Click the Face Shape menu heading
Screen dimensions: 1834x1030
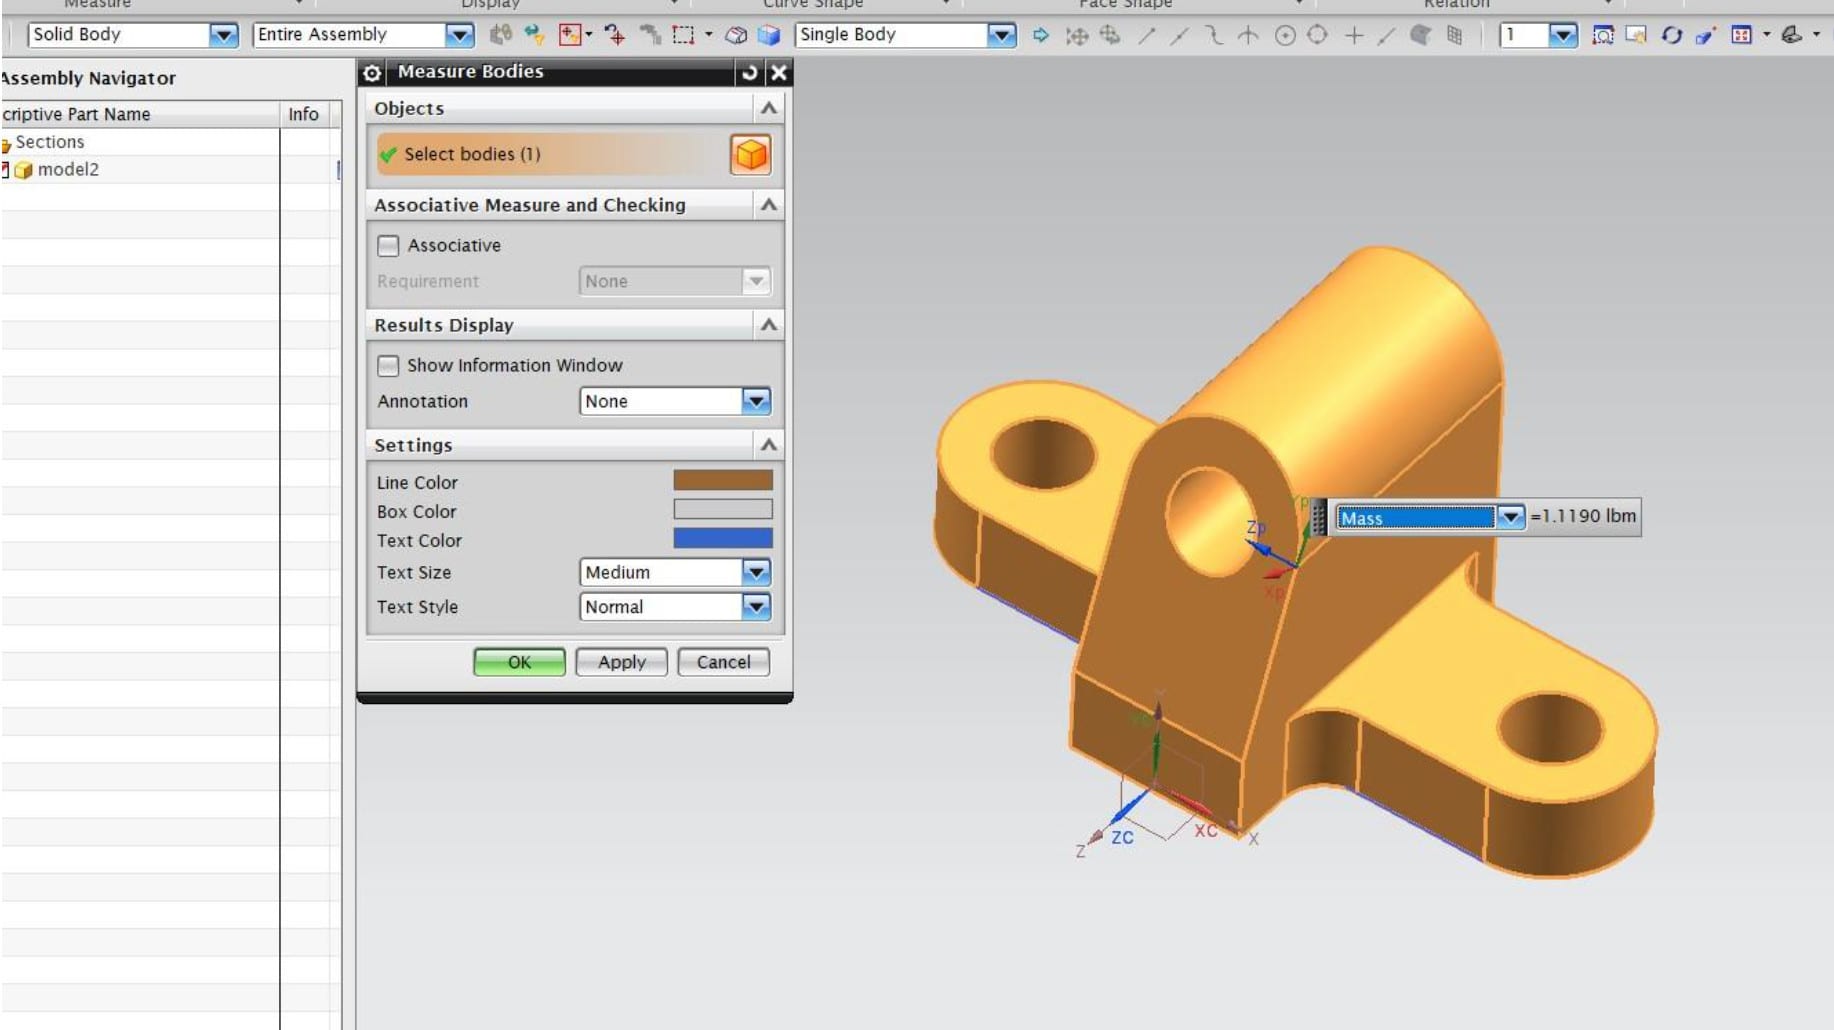pos(1124,5)
